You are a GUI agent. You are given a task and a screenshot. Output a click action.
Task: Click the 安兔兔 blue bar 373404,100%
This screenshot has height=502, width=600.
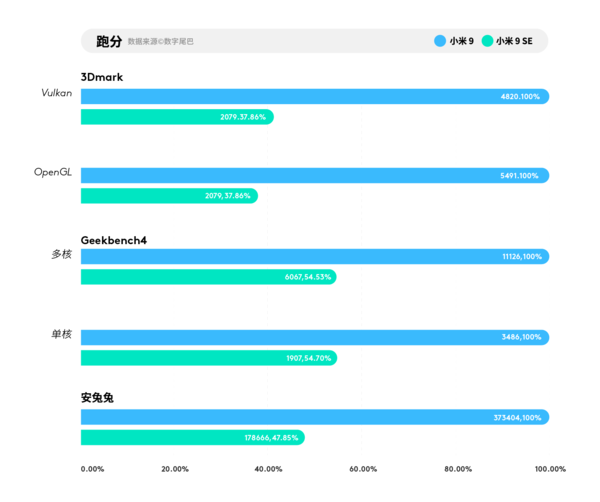point(314,417)
